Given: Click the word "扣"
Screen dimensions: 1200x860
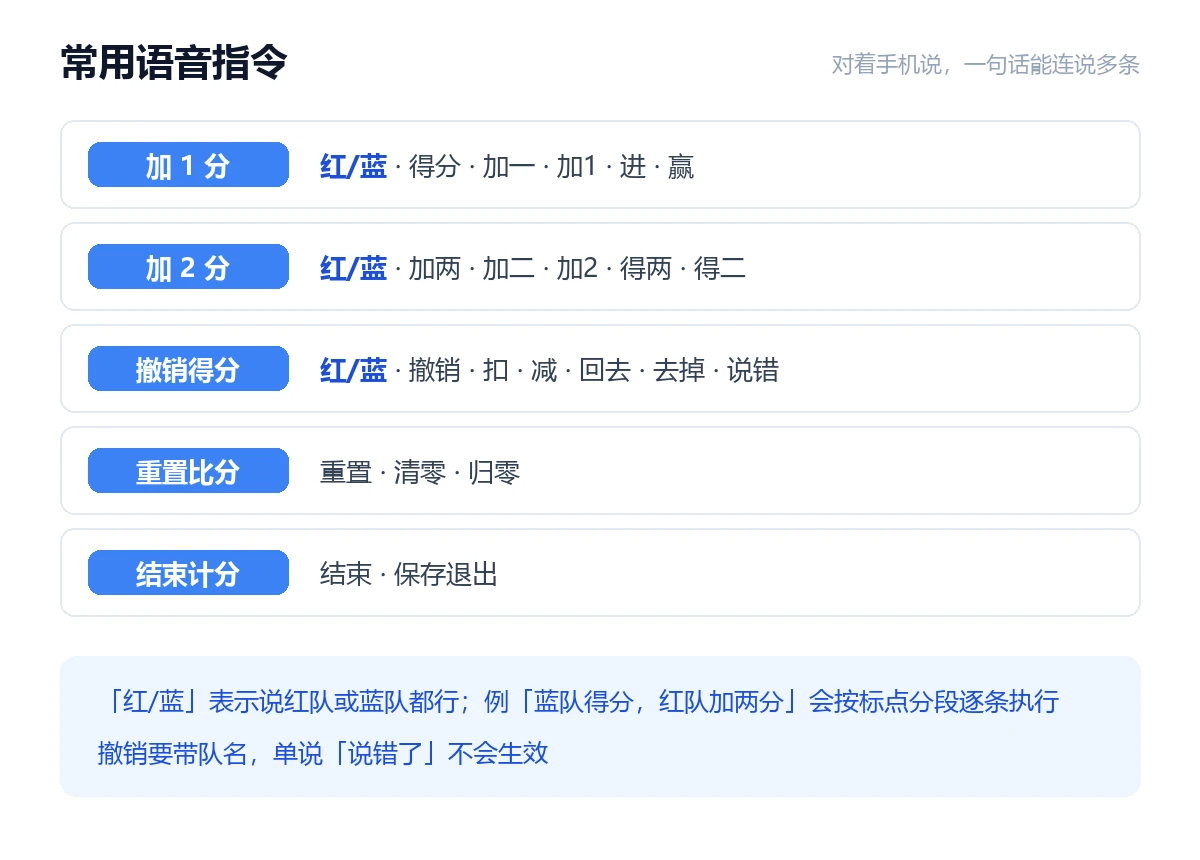Looking at the screenshot, I should tap(496, 370).
